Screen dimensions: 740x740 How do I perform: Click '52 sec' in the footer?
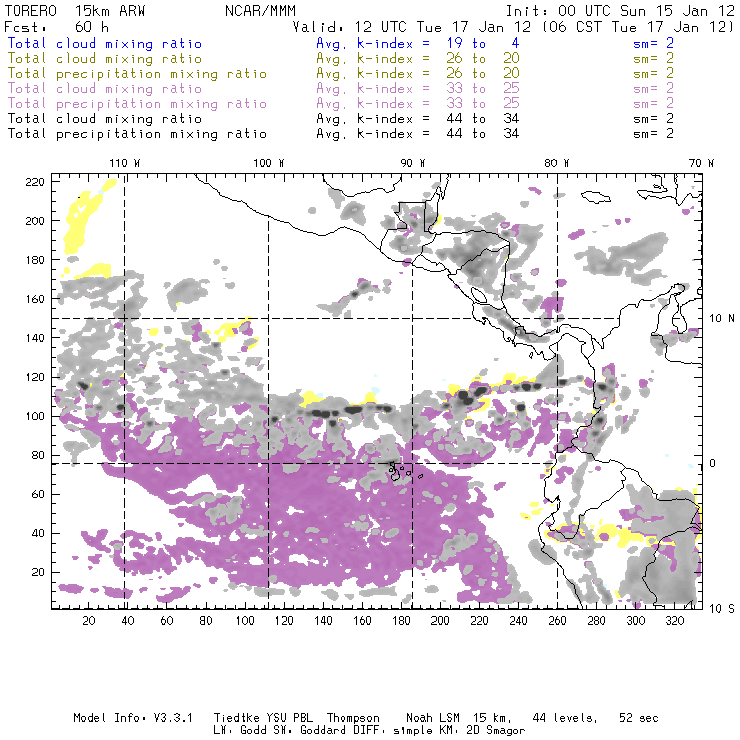pos(639,718)
